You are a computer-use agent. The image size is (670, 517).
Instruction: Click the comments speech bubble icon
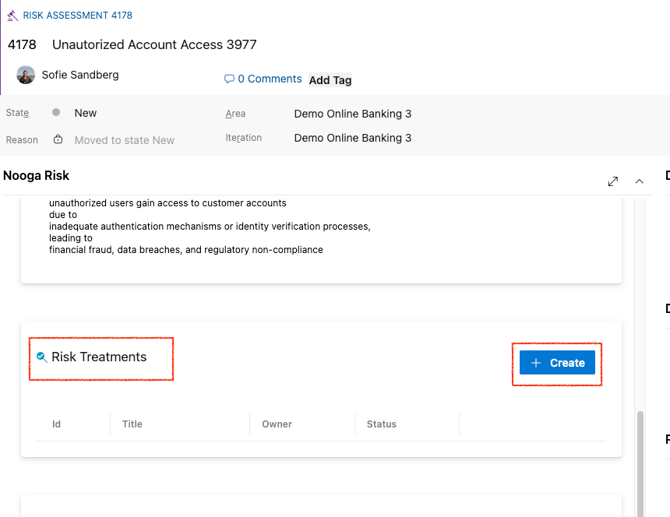229,79
